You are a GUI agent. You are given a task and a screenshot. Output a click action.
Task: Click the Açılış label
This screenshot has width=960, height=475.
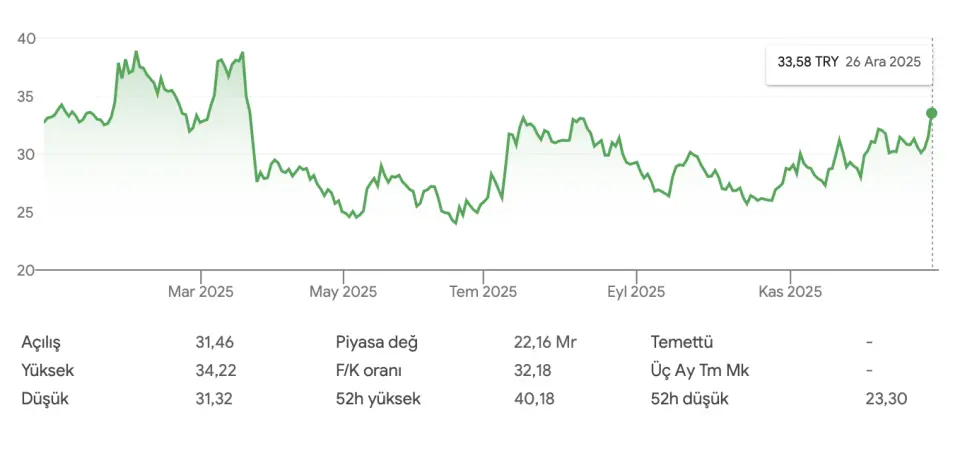[41, 342]
